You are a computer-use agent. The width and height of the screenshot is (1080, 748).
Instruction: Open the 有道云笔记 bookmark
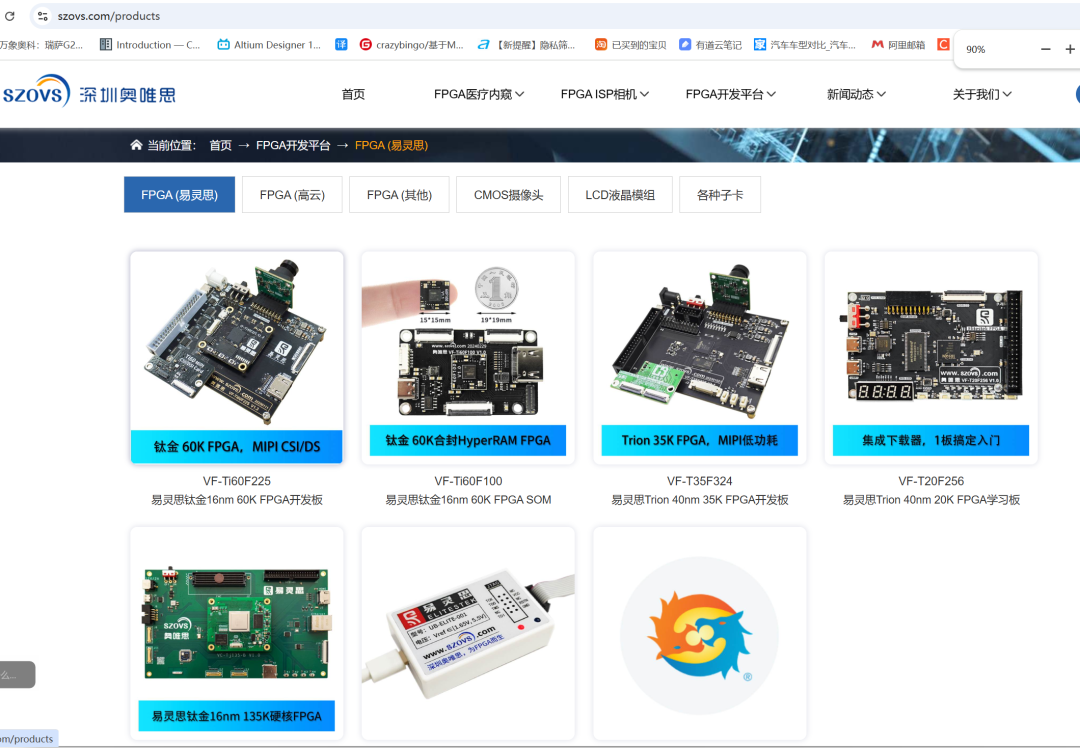point(710,45)
